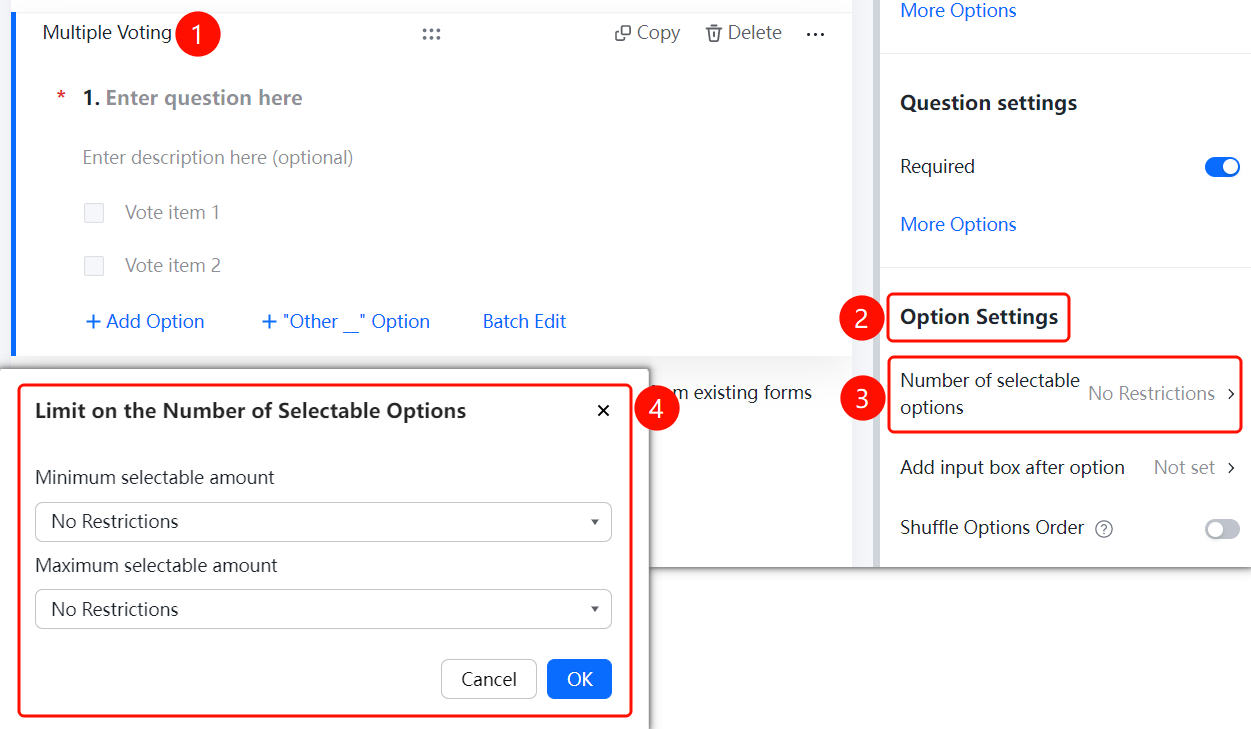Screen dimensions: 1251x729
Task: Toggle the Required switch off
Action: tap(1222, 167)
